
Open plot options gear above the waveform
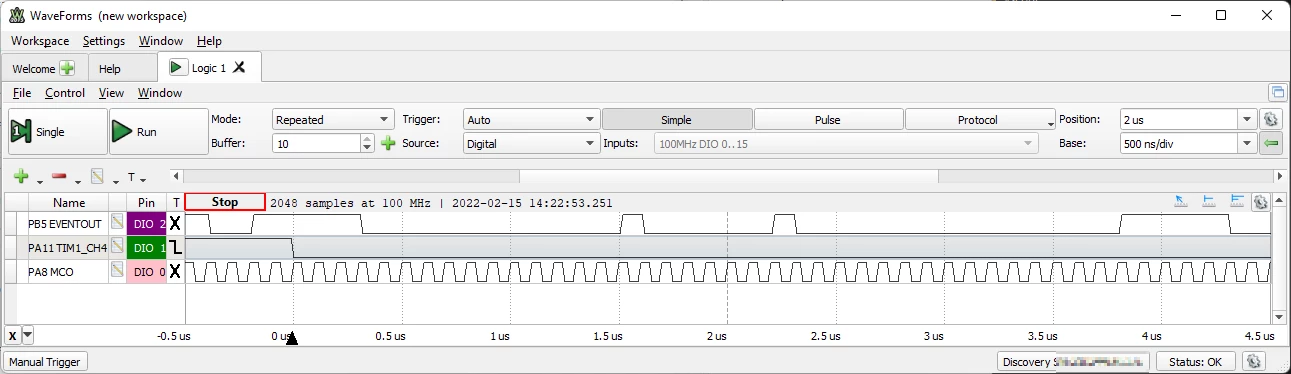point(1261,201)
